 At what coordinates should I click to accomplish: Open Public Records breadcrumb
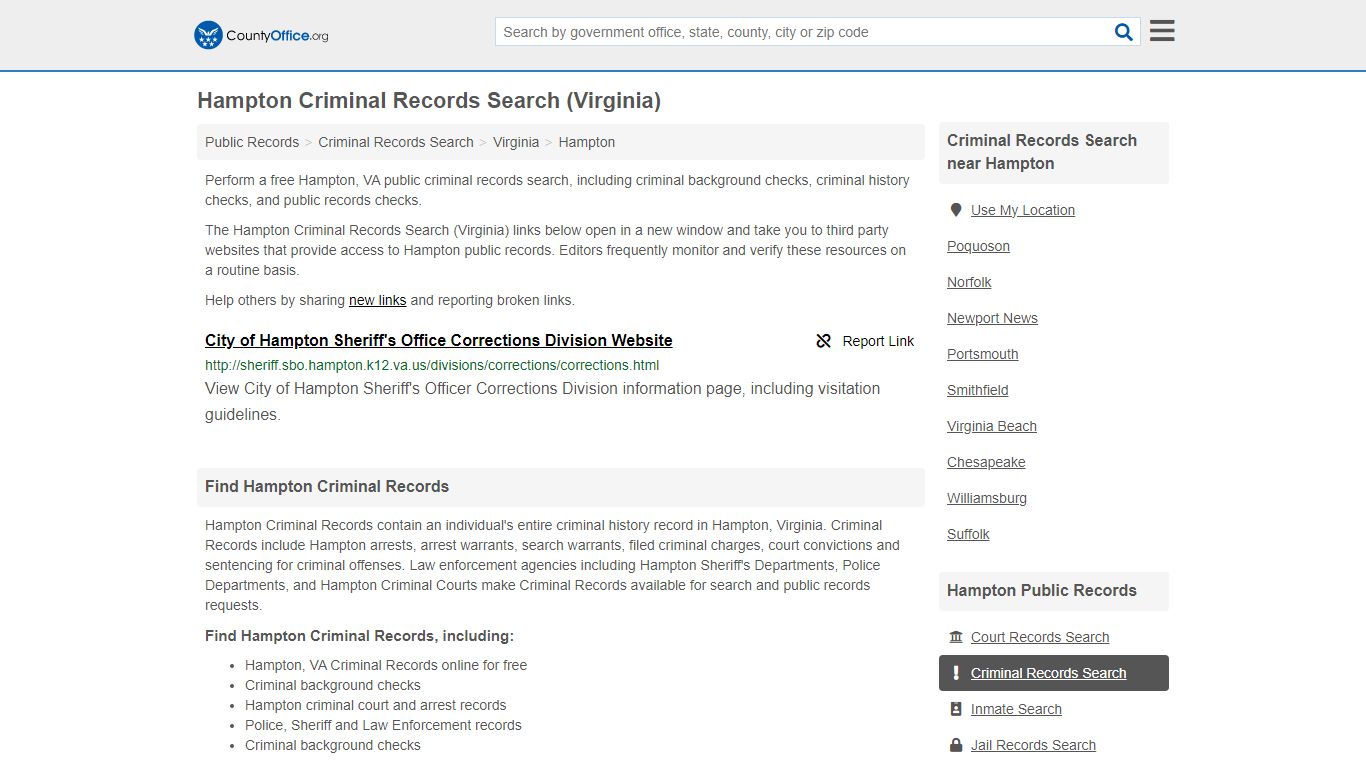coord(252,142)
